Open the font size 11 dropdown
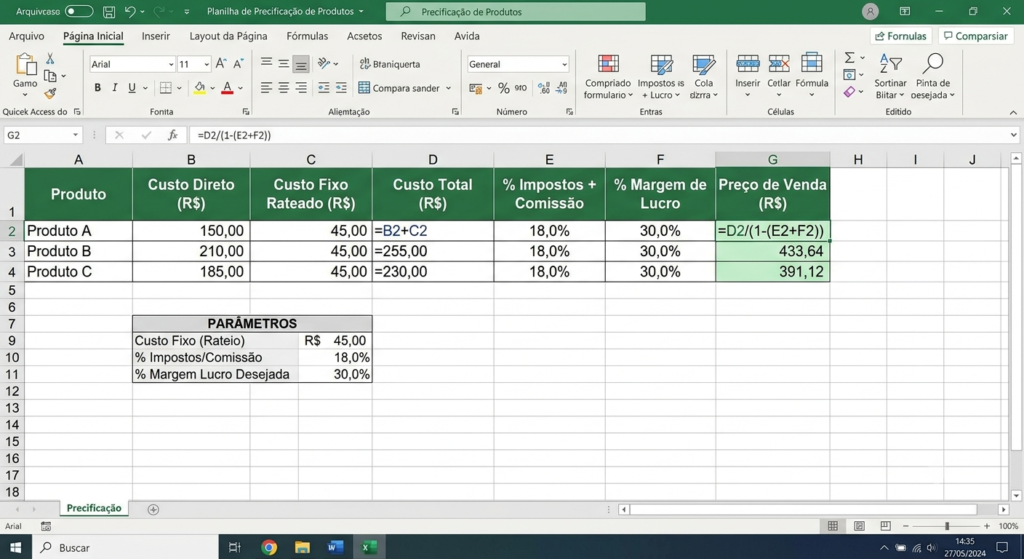The image size is (1024, 559). point(206,64)
